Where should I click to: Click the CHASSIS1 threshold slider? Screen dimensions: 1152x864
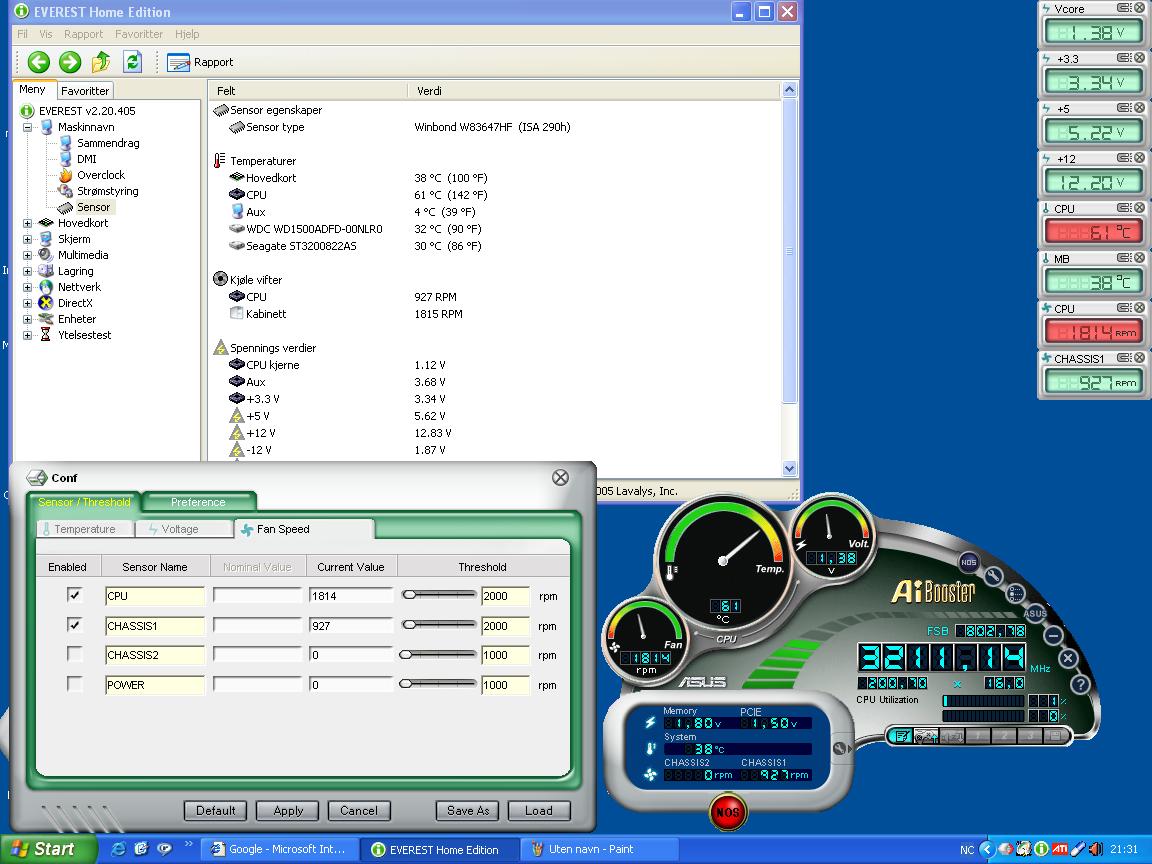tap(439, 624)
